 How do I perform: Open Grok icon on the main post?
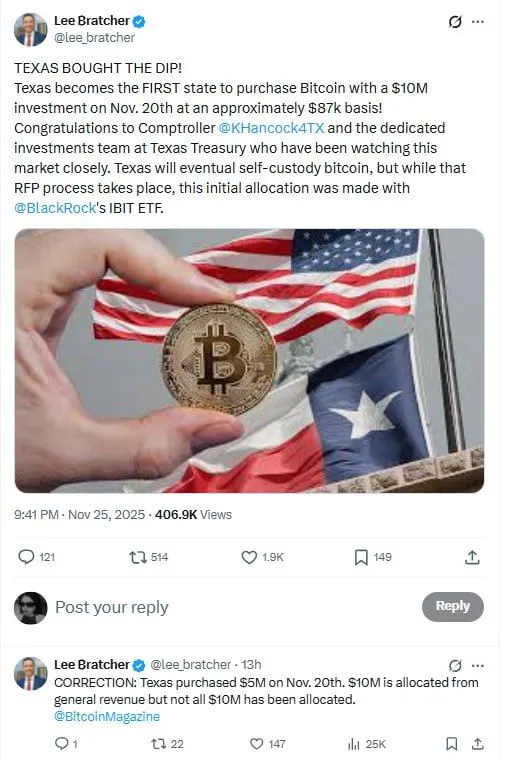pyautogui.click(x=455, y=22)
